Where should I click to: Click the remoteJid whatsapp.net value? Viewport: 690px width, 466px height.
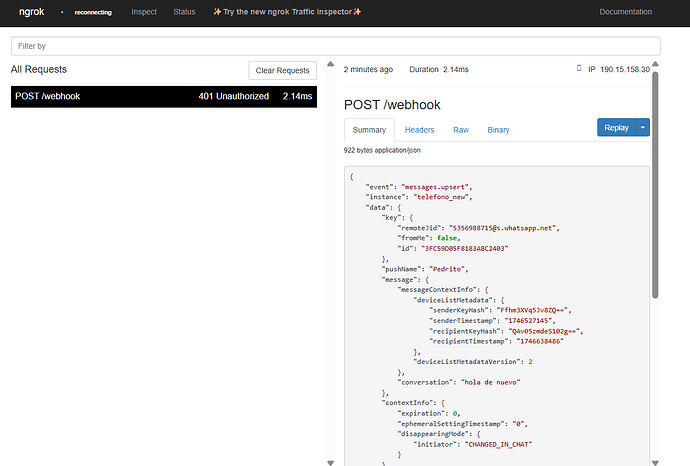pyautogui.click(x=503, y=228)
